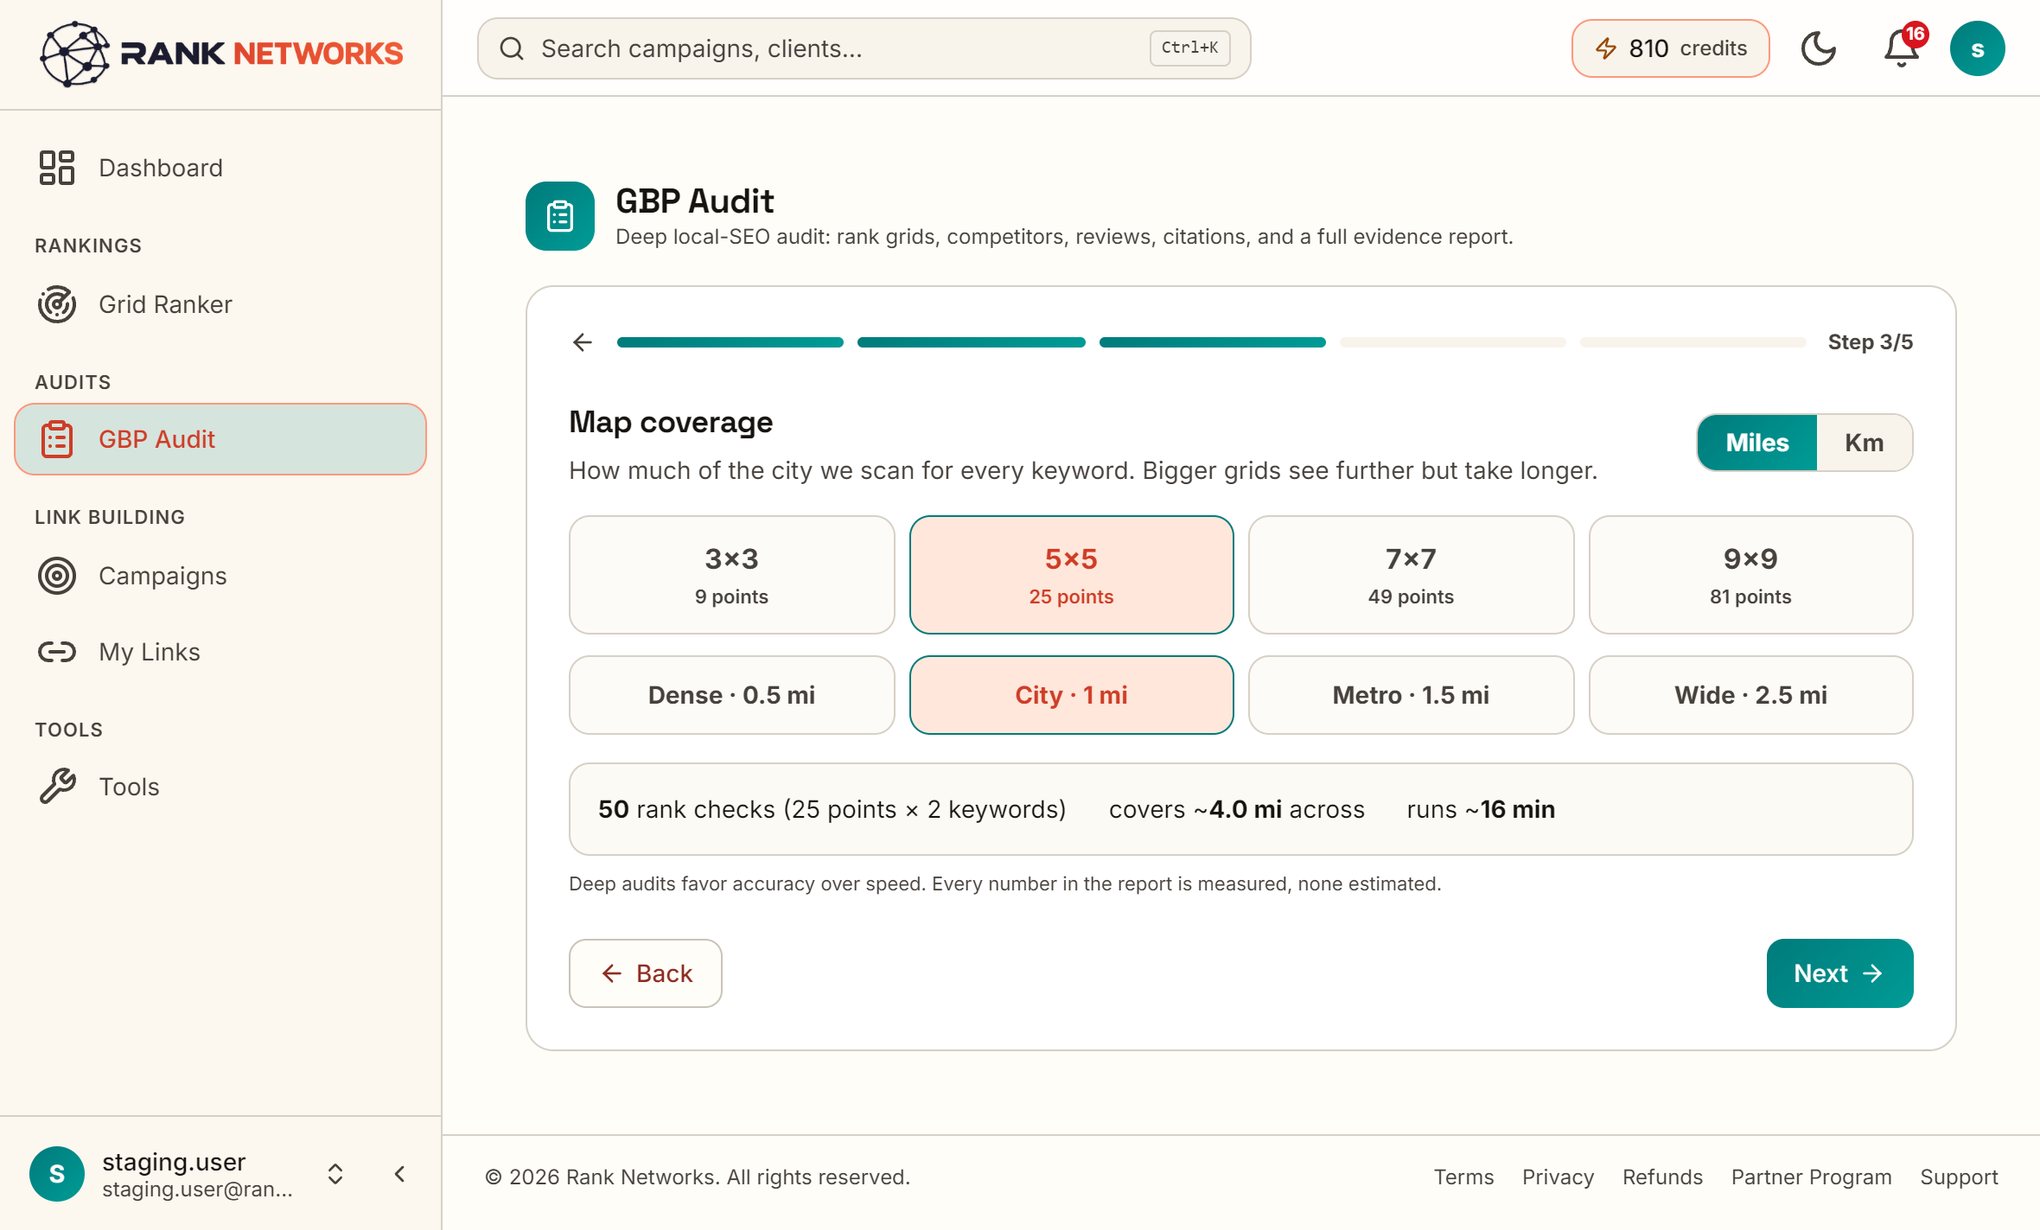This screenshot has width=2040, height=1230.
Task: Click the Next button
Action: pyautogui.click(x=1840, y=973)
